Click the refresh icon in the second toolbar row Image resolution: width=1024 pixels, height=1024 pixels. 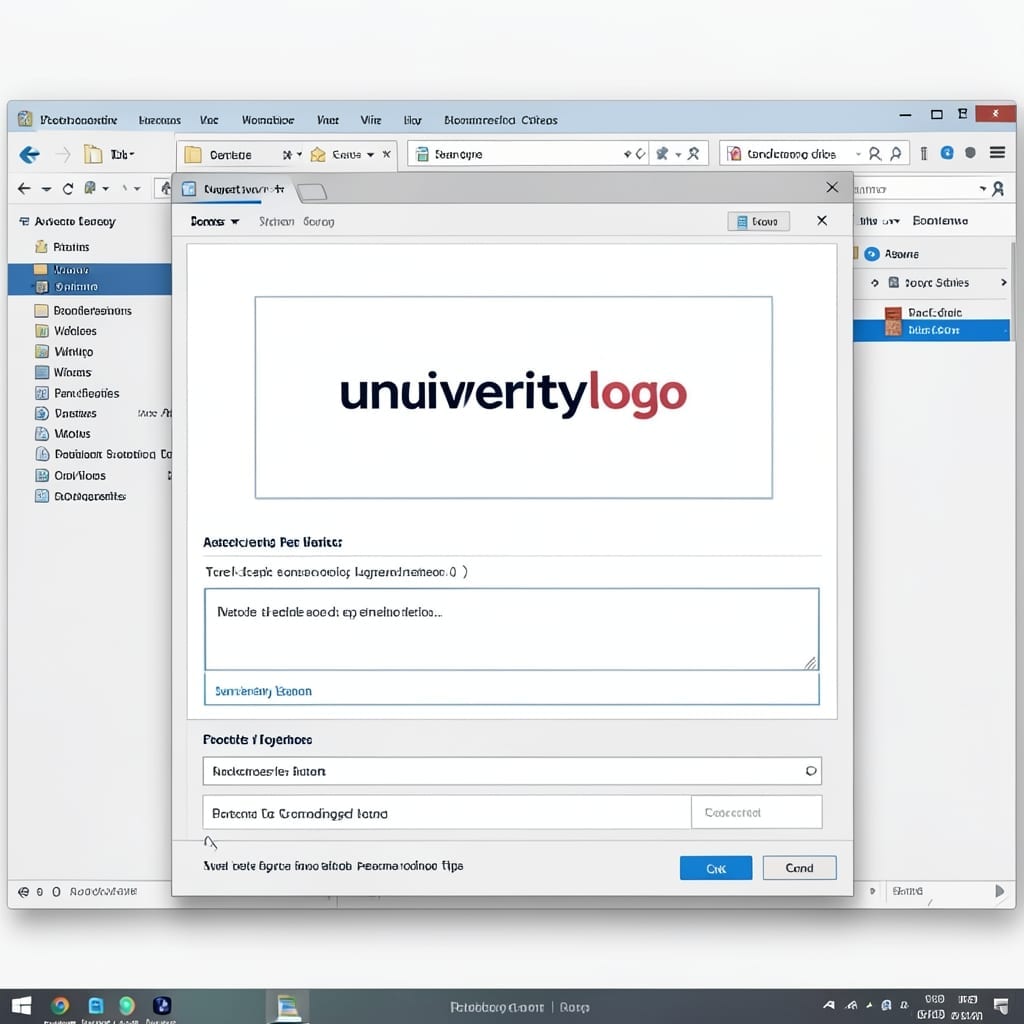pos(68,189)
